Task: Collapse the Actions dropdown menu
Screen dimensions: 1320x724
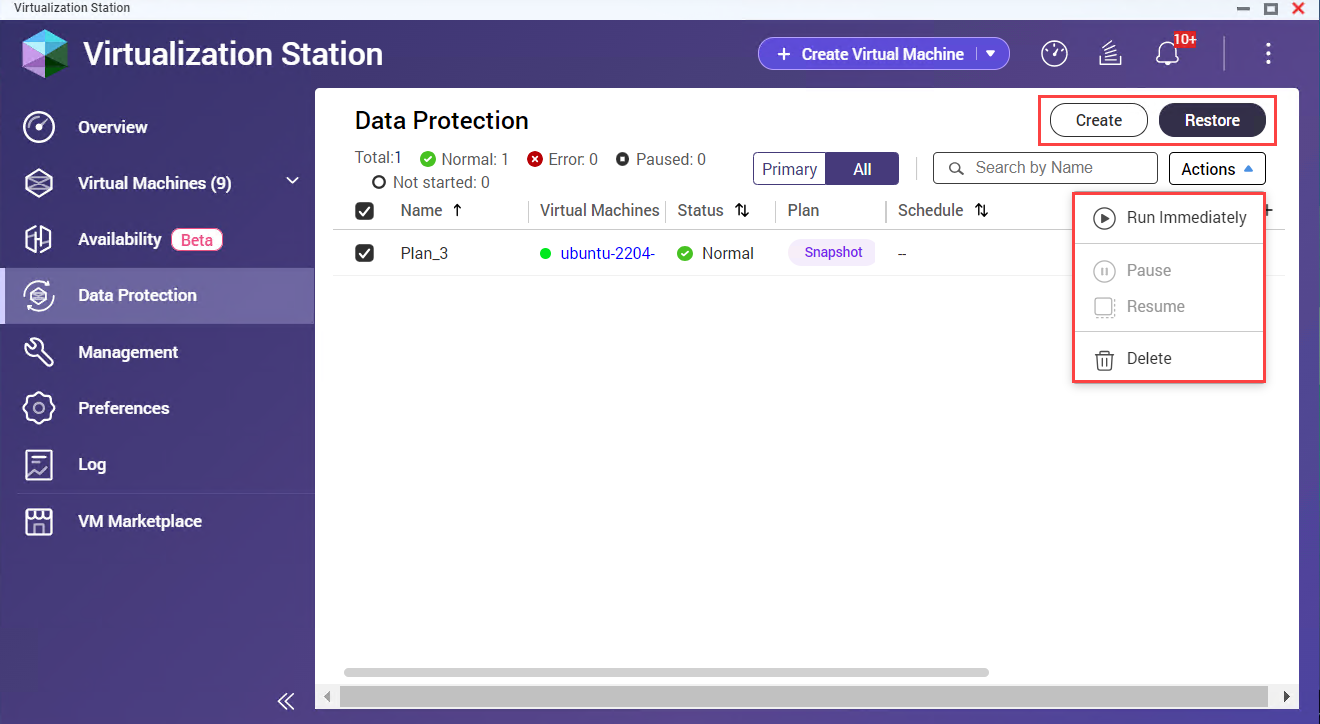Action: pos(1217,169)
